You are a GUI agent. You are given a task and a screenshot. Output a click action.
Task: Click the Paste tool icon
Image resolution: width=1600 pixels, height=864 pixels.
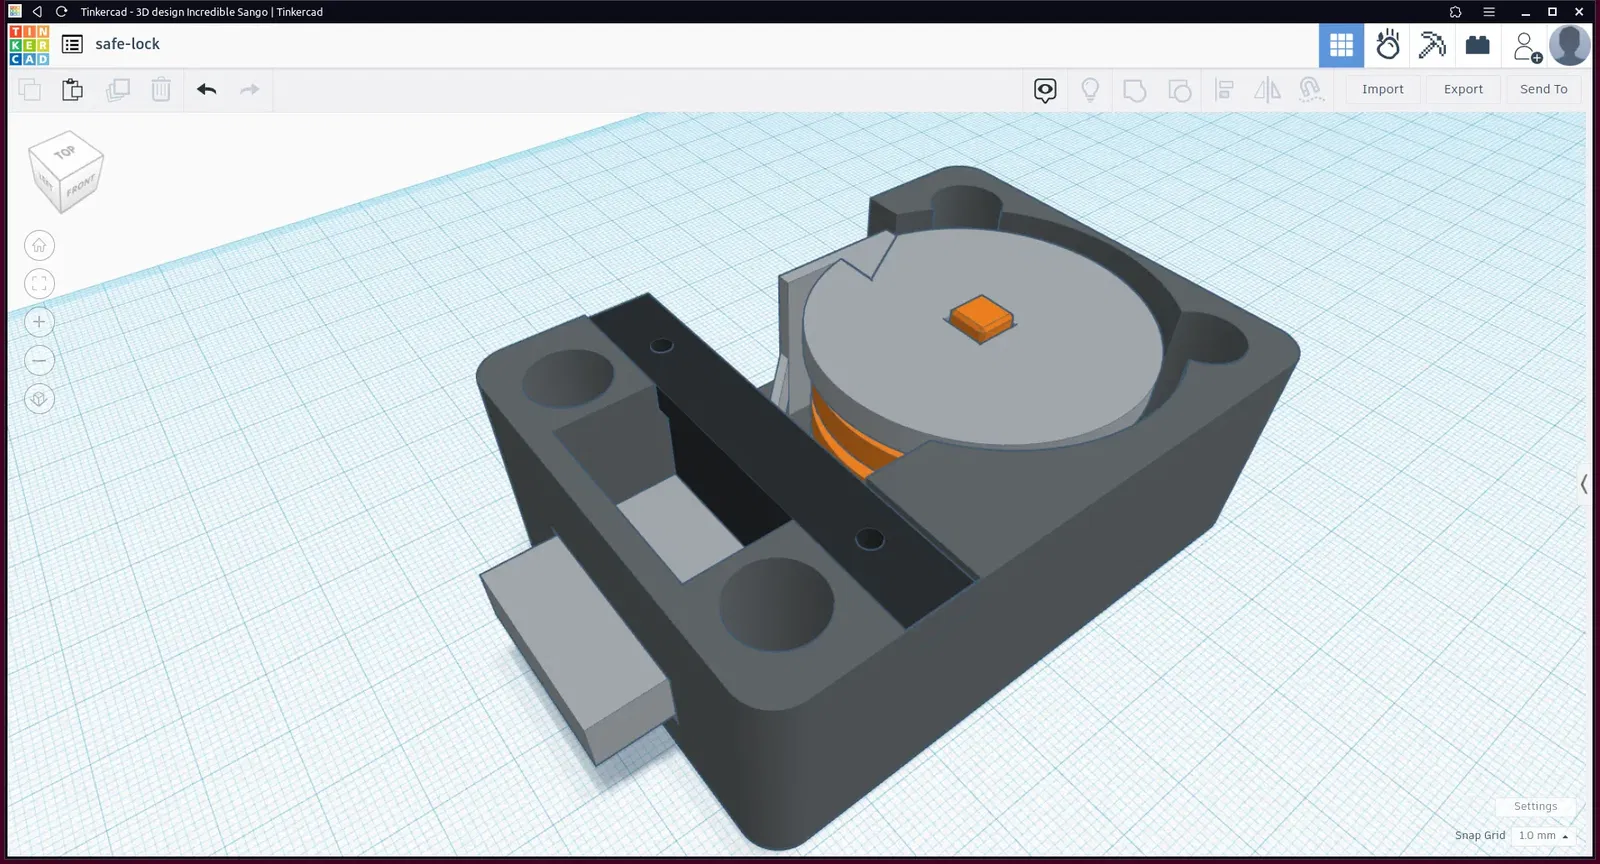click(73, 90)
